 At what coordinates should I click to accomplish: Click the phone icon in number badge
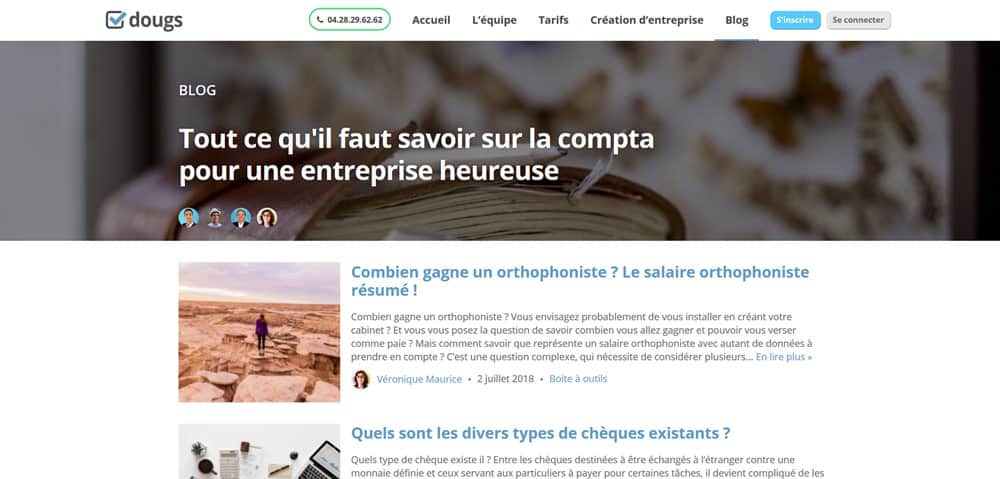coord(320,20)
